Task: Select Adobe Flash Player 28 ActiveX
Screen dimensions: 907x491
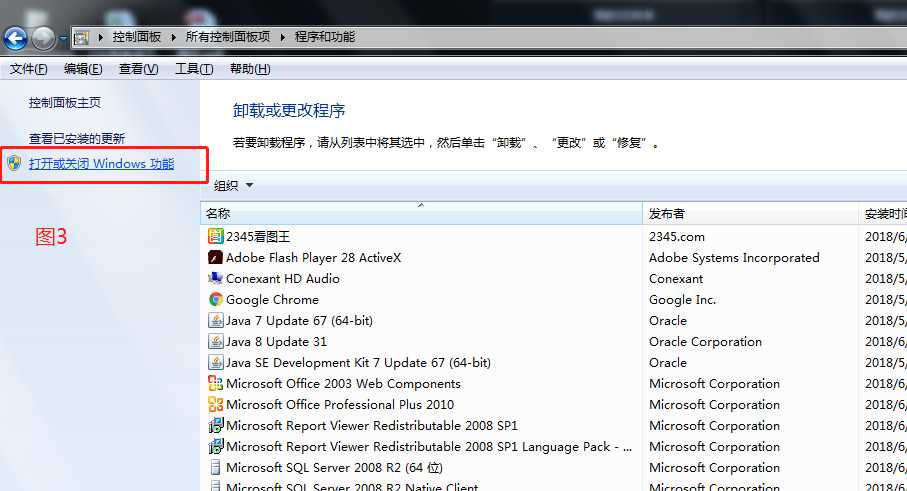Action: [x=313, y=257]
